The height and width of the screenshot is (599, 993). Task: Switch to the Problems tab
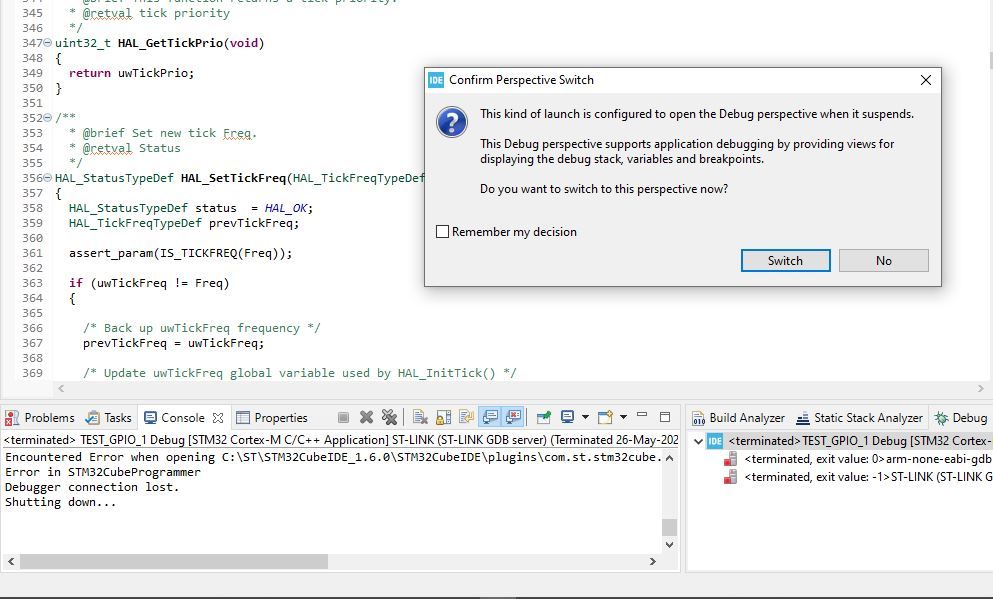click(x=40, y=418)
